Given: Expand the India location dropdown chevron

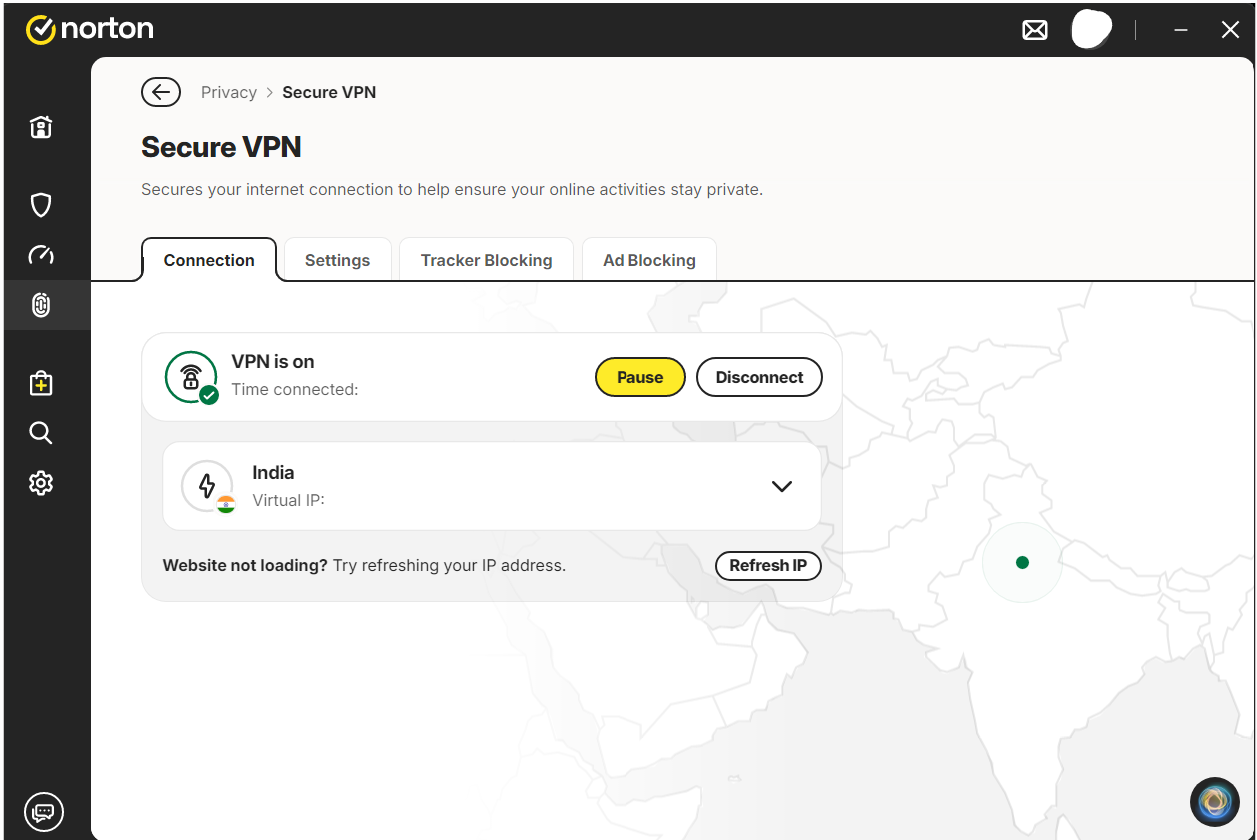Looking at the screenshot, I should point(782,486).
